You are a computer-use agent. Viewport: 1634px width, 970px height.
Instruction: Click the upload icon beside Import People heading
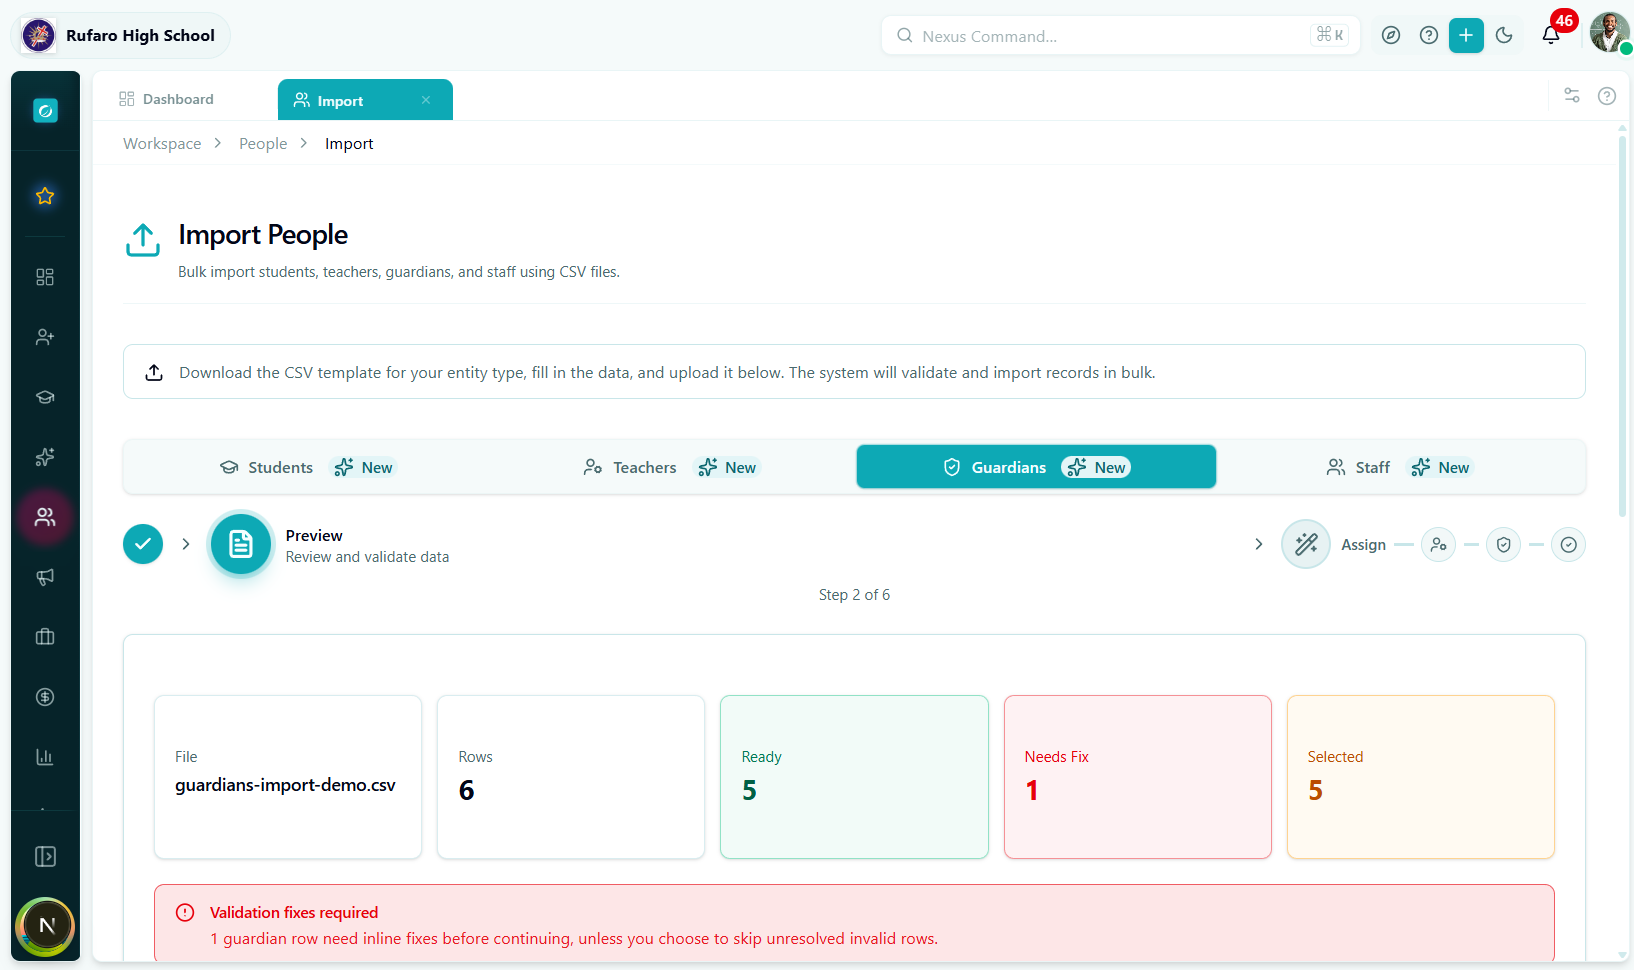point(143,240)
